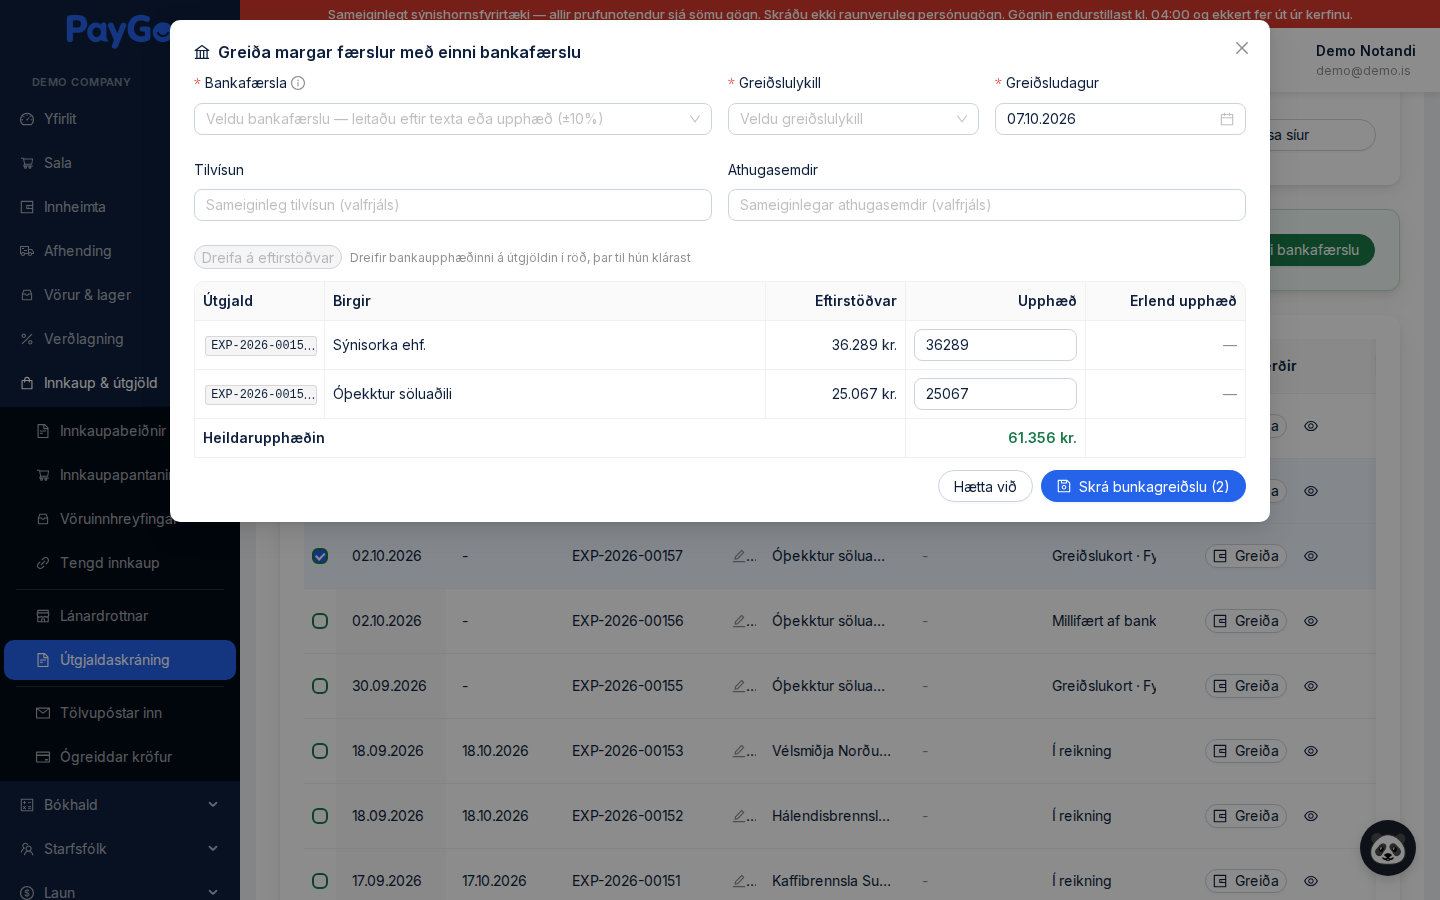Click the edit pencil icon for EXP-2026-00156
The height and width of the screenshot is (900, 1440).
(x=740, y=621)
